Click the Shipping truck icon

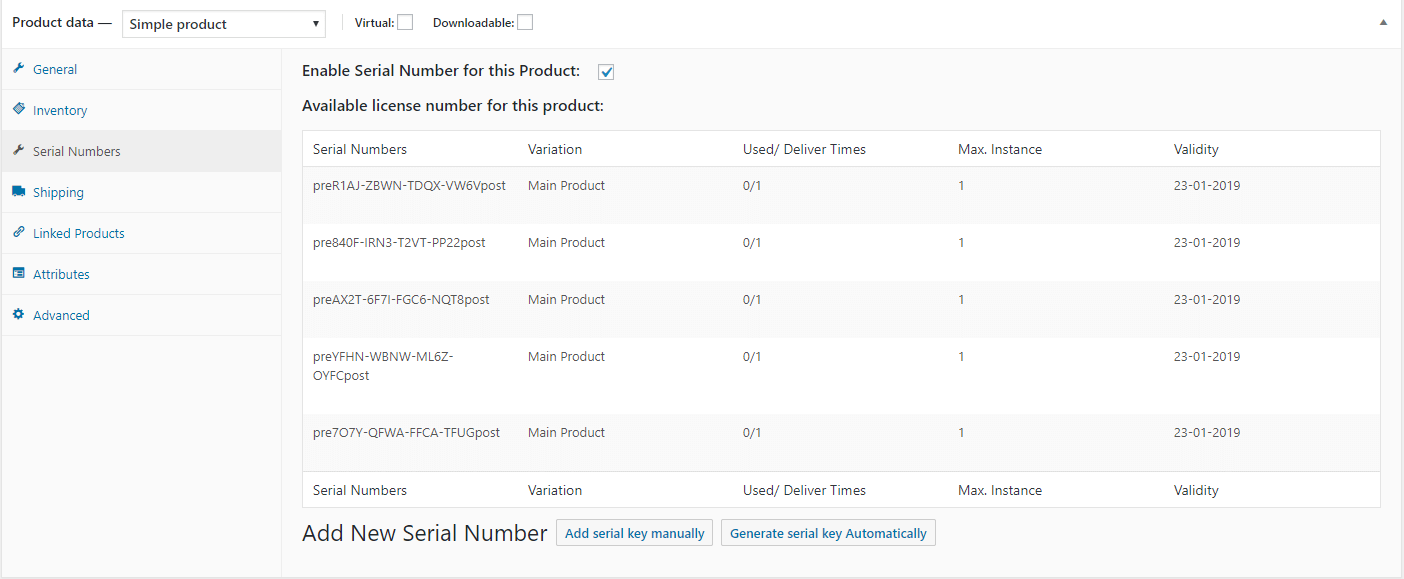pos(19,191)
